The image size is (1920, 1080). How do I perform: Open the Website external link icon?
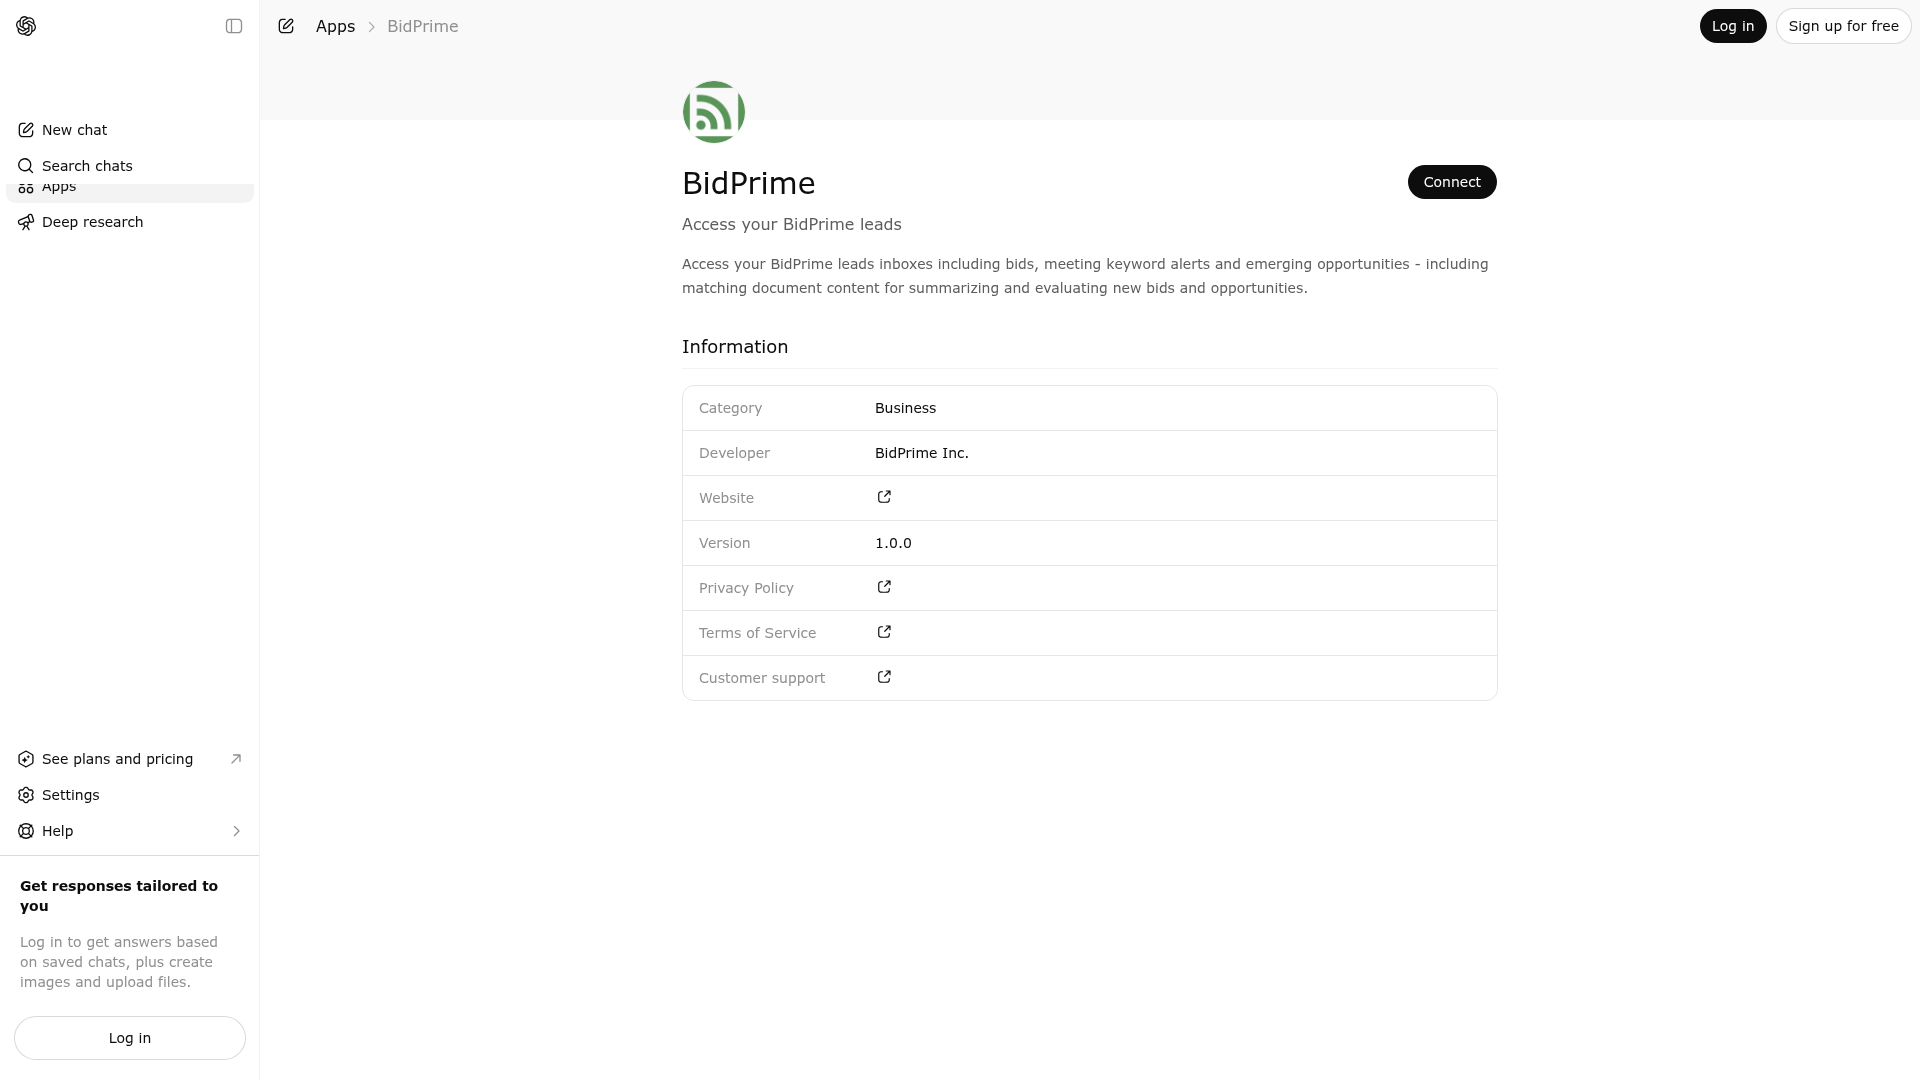(x=884, y=497)
